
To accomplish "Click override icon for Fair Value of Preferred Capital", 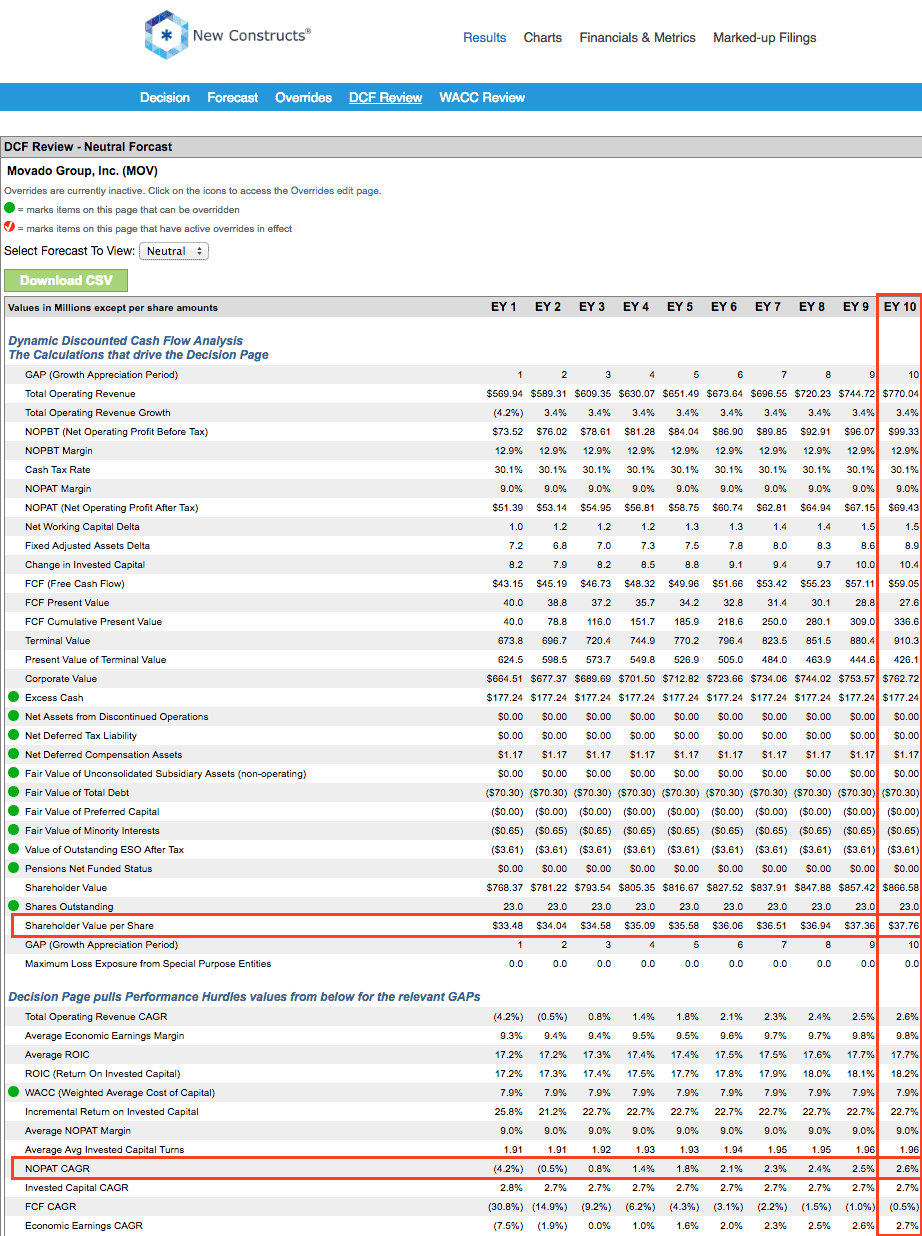I will tap(13, 811).
